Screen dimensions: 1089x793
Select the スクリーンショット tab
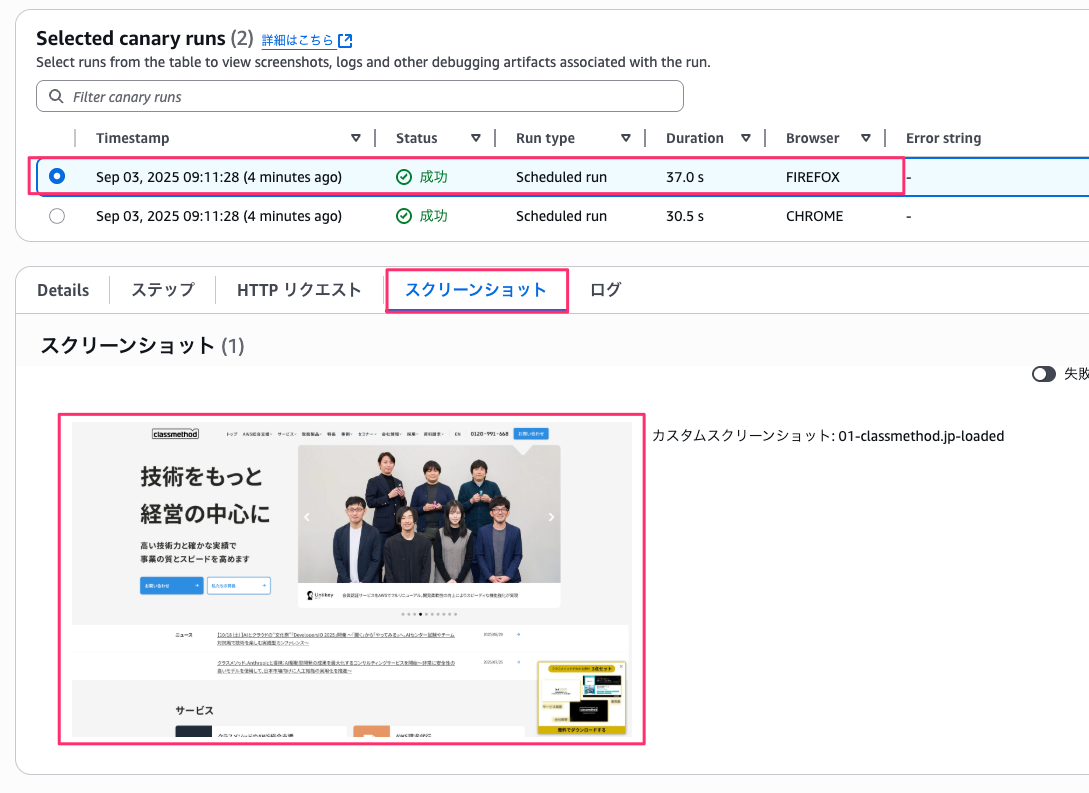476,290
